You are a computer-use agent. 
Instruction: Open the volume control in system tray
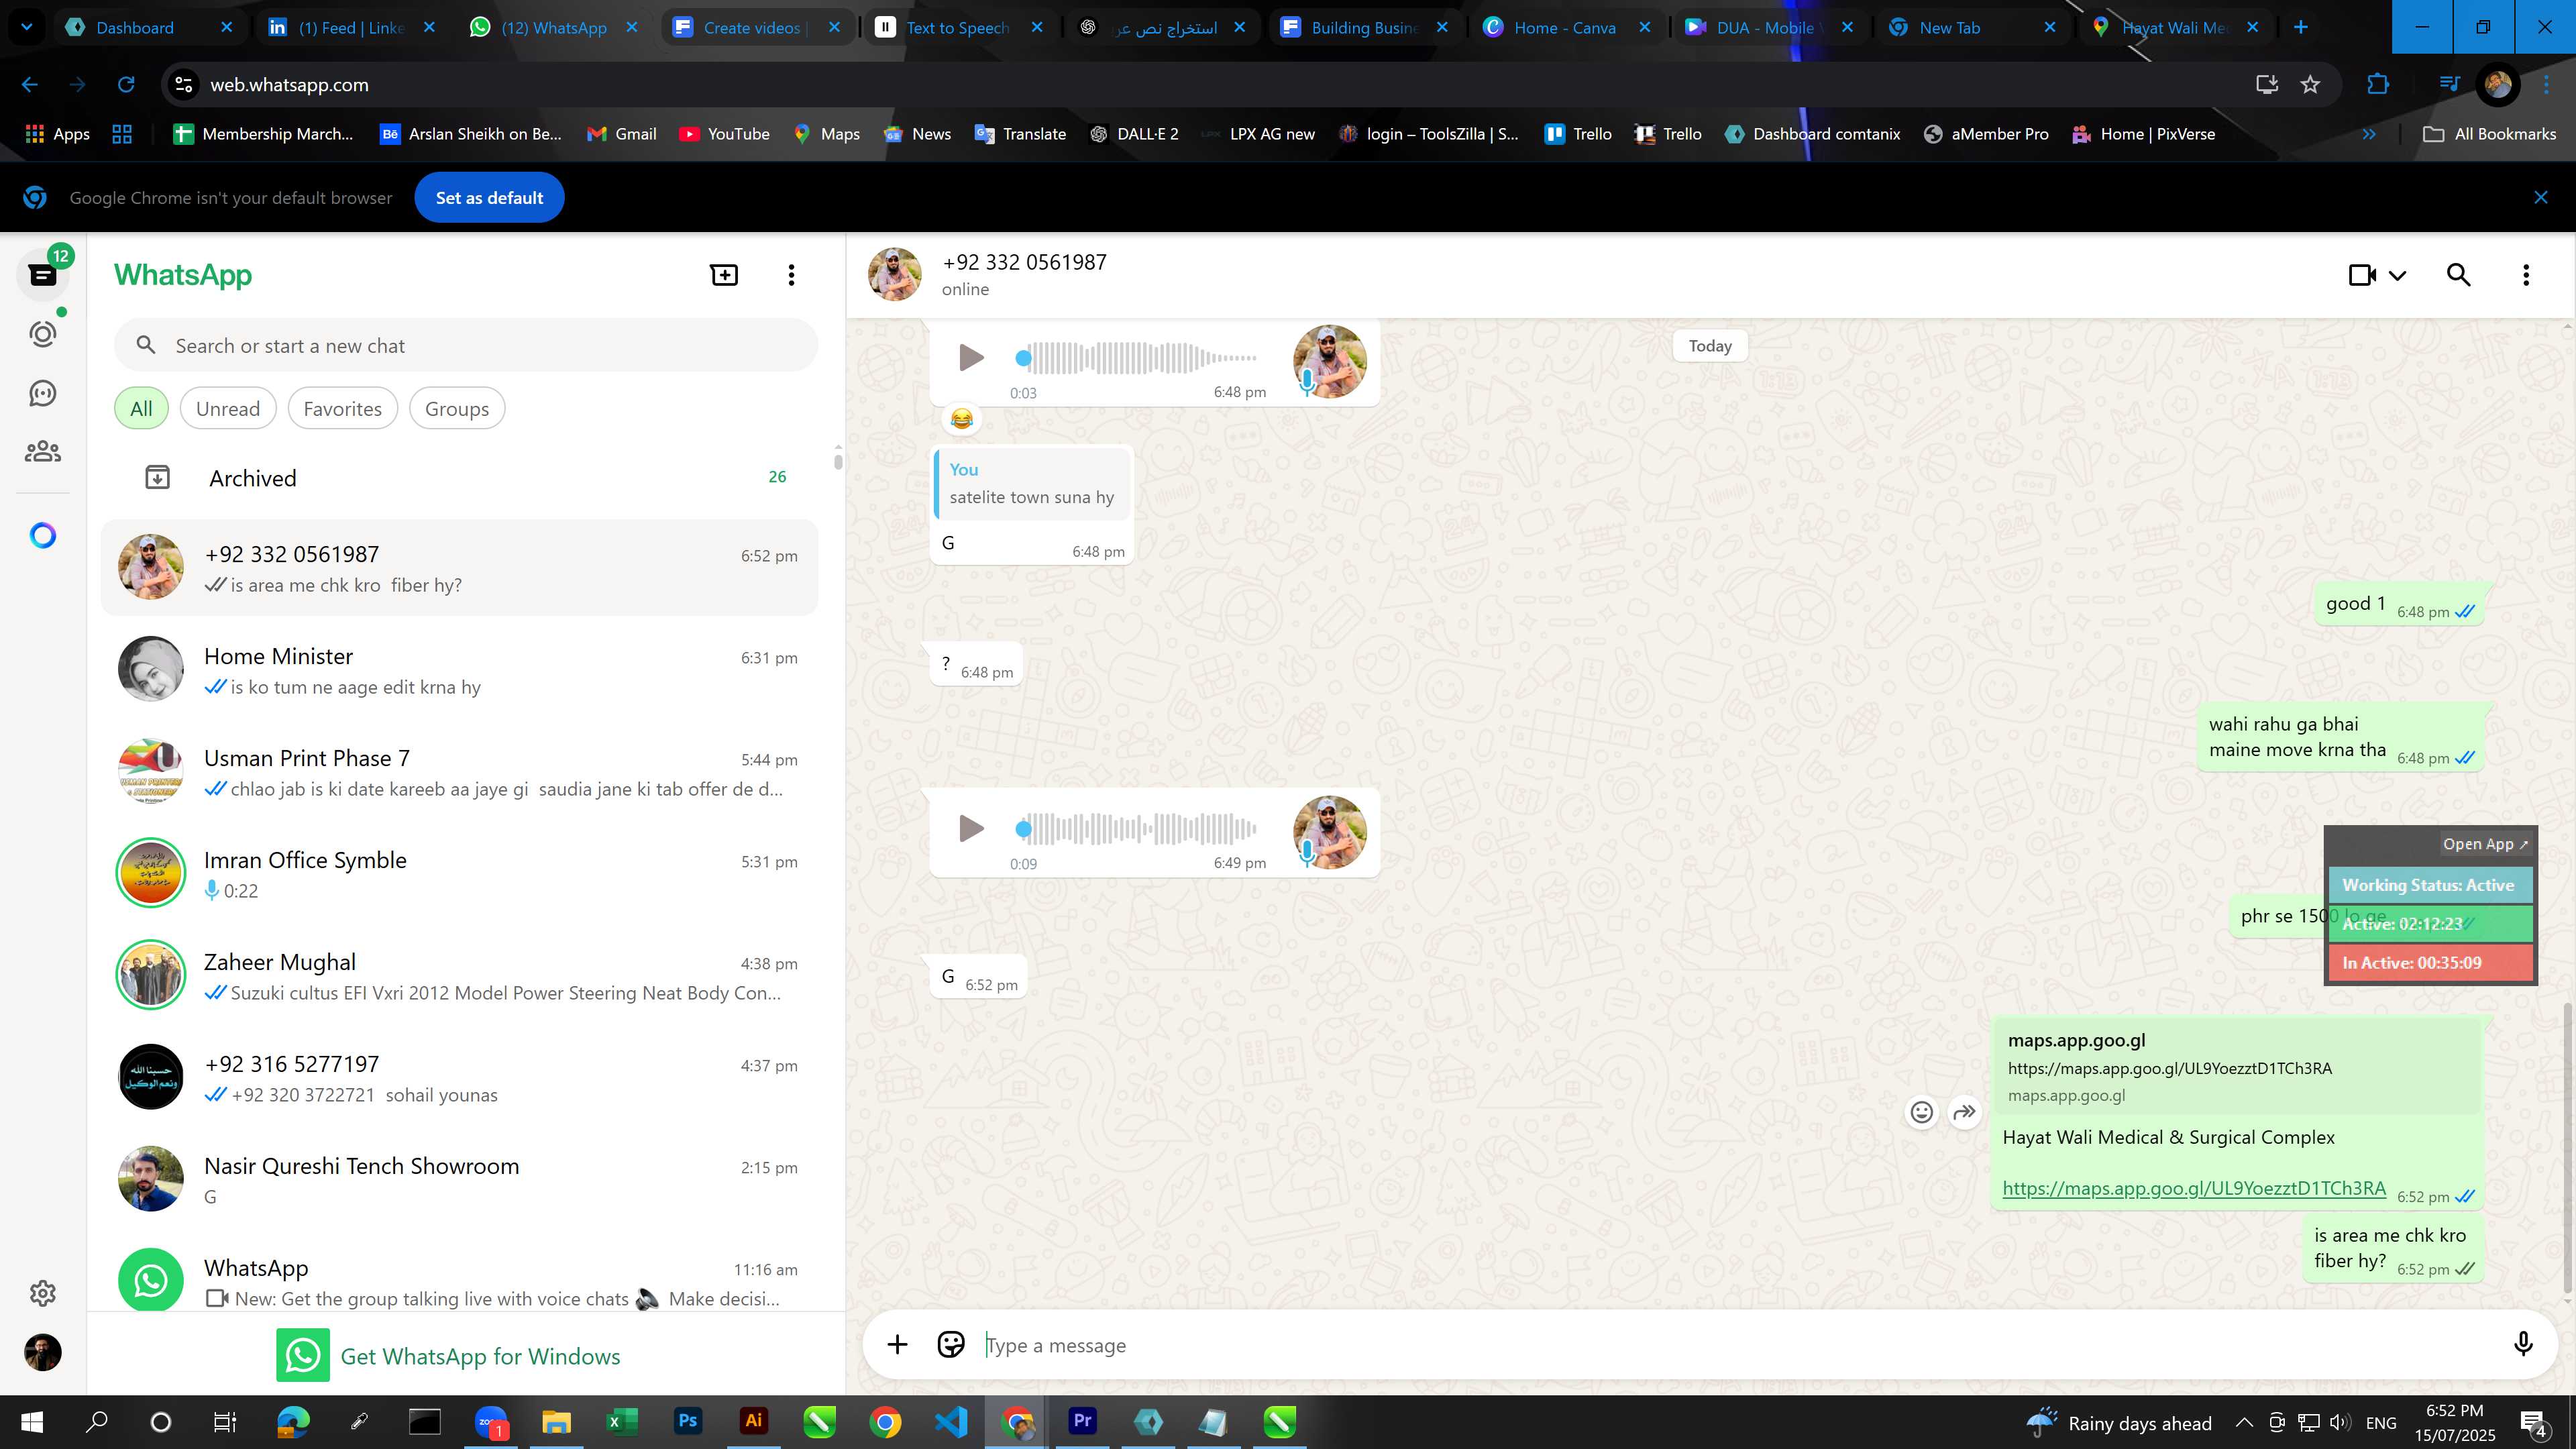[x=2340, y=1423]
